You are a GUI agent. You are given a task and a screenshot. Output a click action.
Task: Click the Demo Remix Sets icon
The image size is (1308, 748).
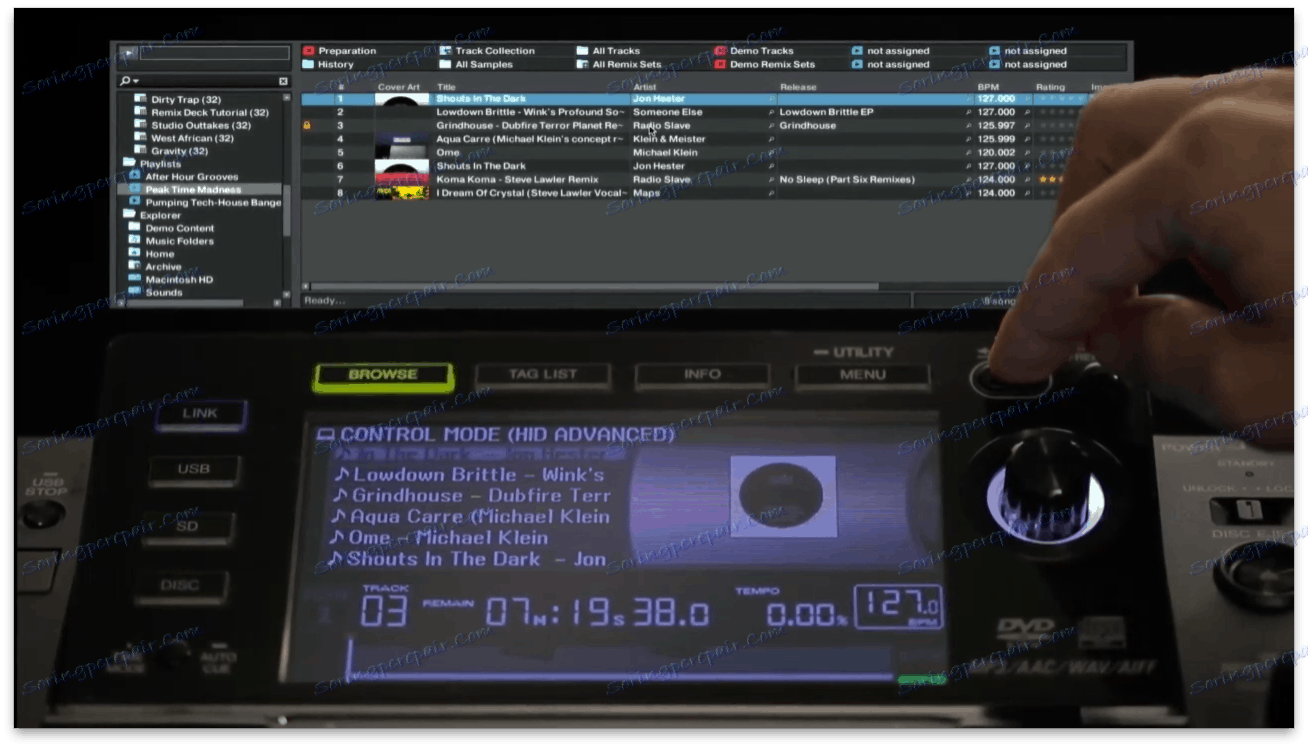pyautogui.click(x=720, y=64)
